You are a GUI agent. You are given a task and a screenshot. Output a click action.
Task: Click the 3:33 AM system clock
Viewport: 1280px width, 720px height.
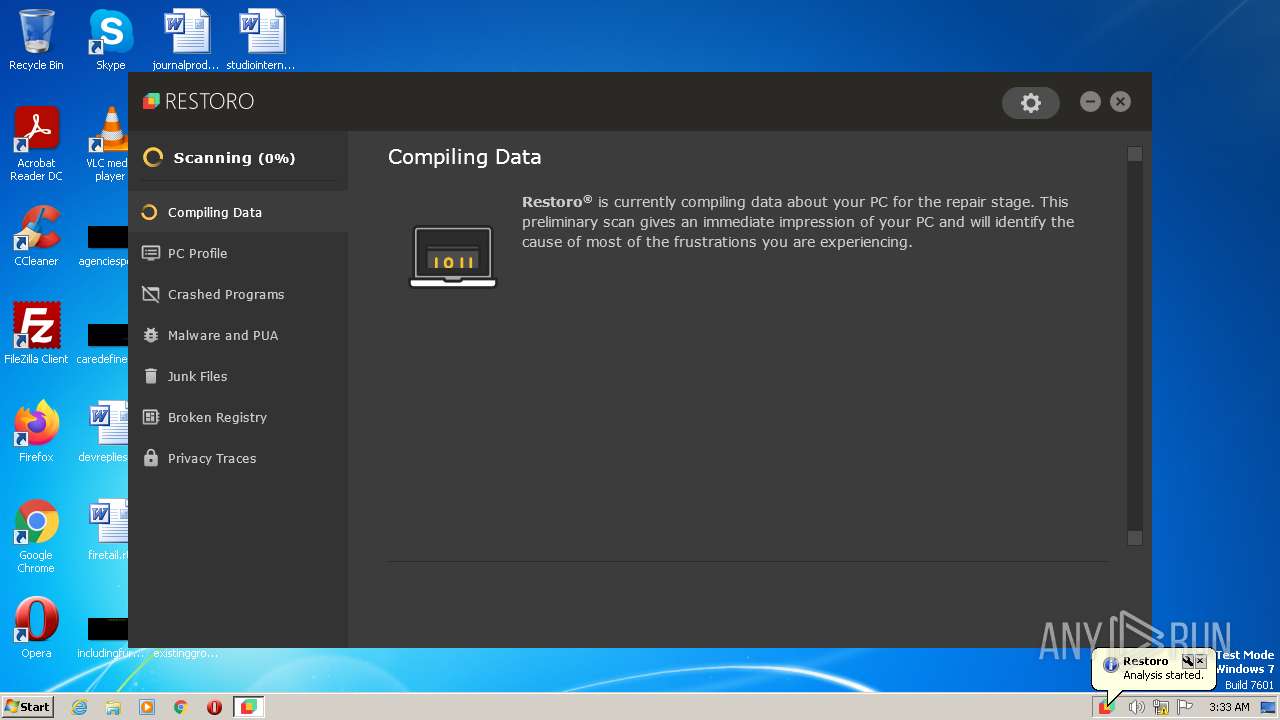[1229, 707]
